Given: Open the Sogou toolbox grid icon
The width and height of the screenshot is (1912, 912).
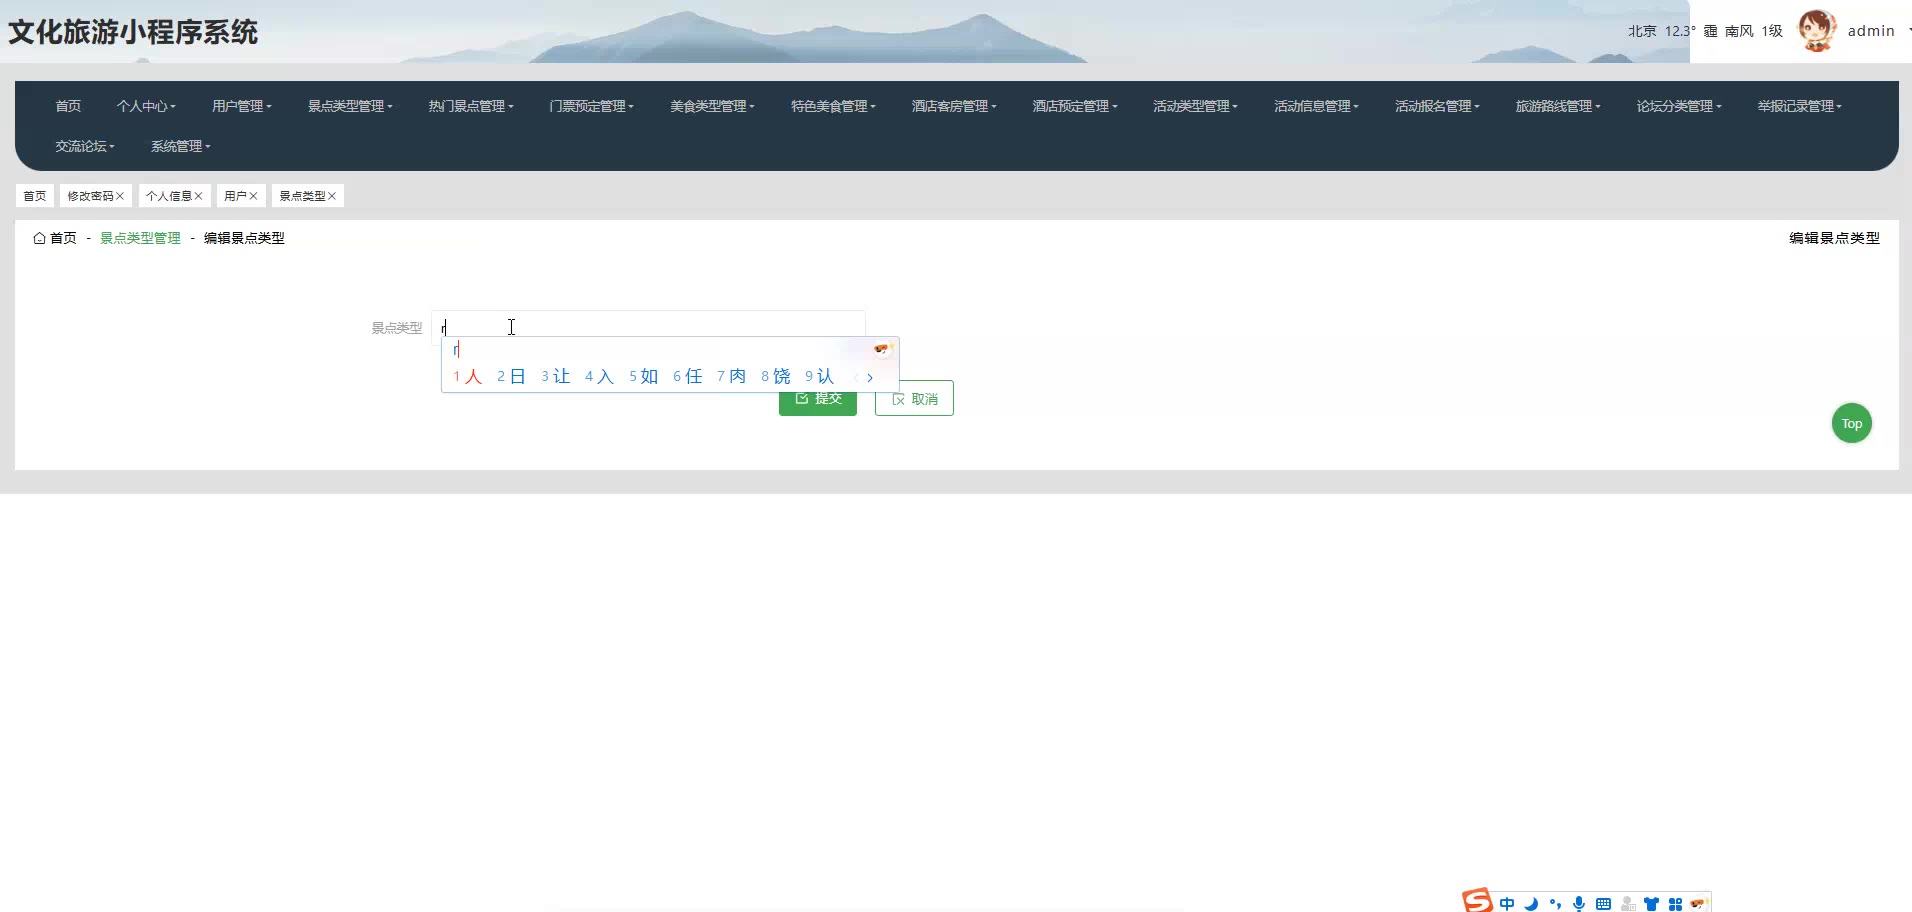Looking at the screenshot, I should (1675, 904).
